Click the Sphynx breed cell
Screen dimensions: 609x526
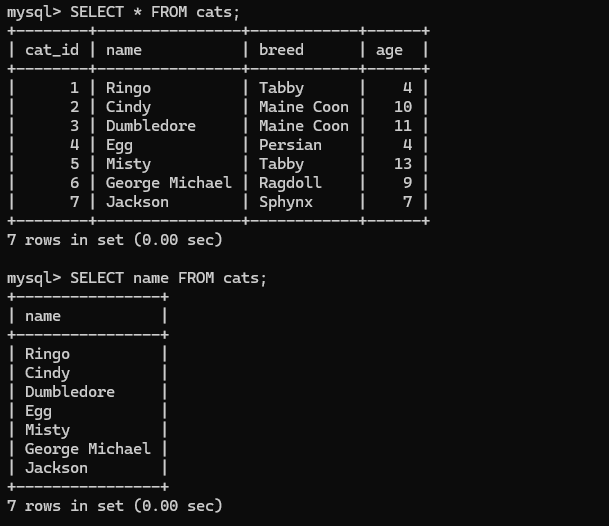(285, 202)
